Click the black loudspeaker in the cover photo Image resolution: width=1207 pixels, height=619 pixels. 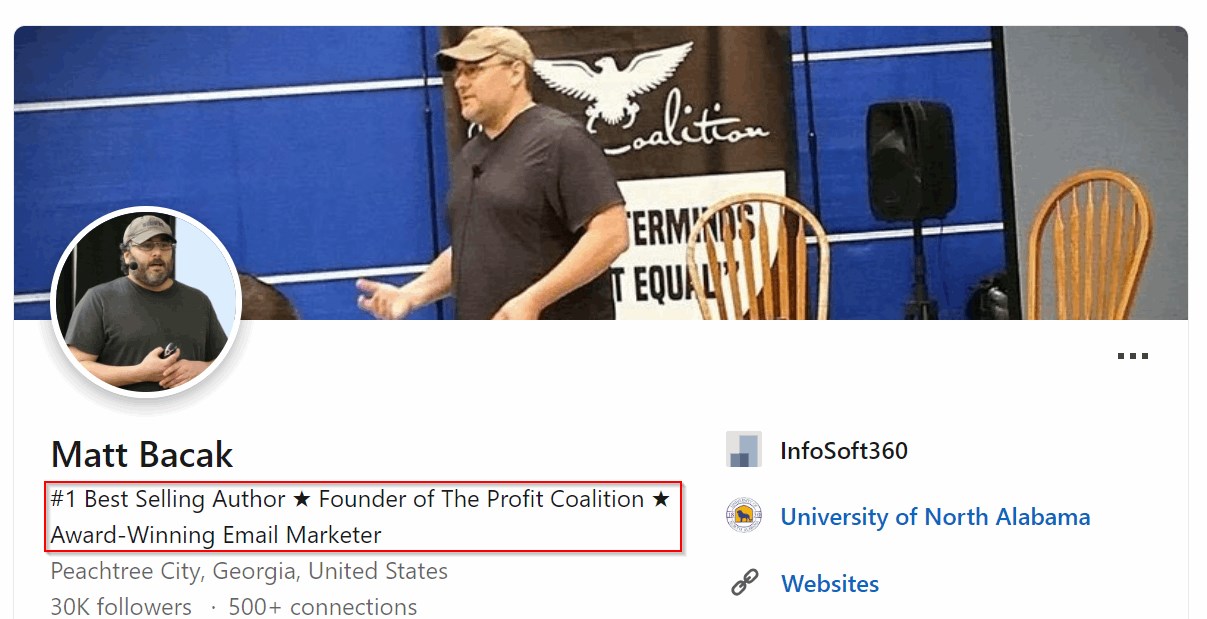coord(910,160)
